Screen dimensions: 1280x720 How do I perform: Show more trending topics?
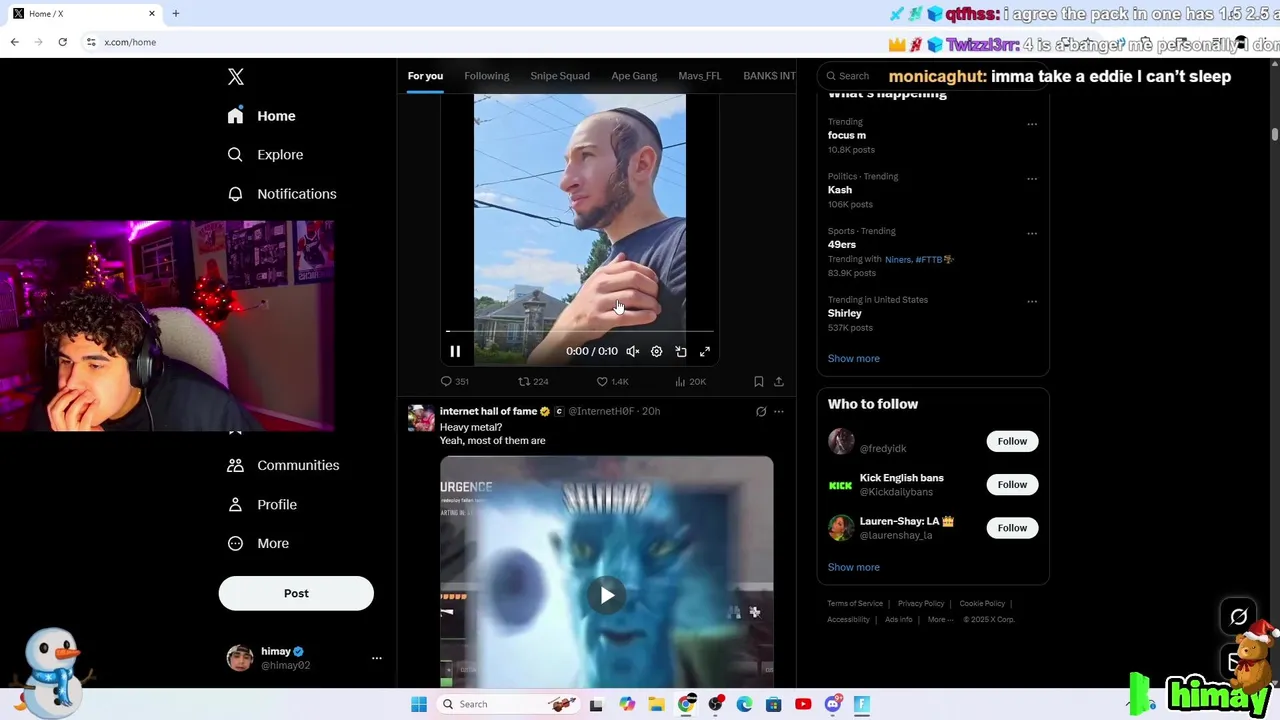pos(854,358)
